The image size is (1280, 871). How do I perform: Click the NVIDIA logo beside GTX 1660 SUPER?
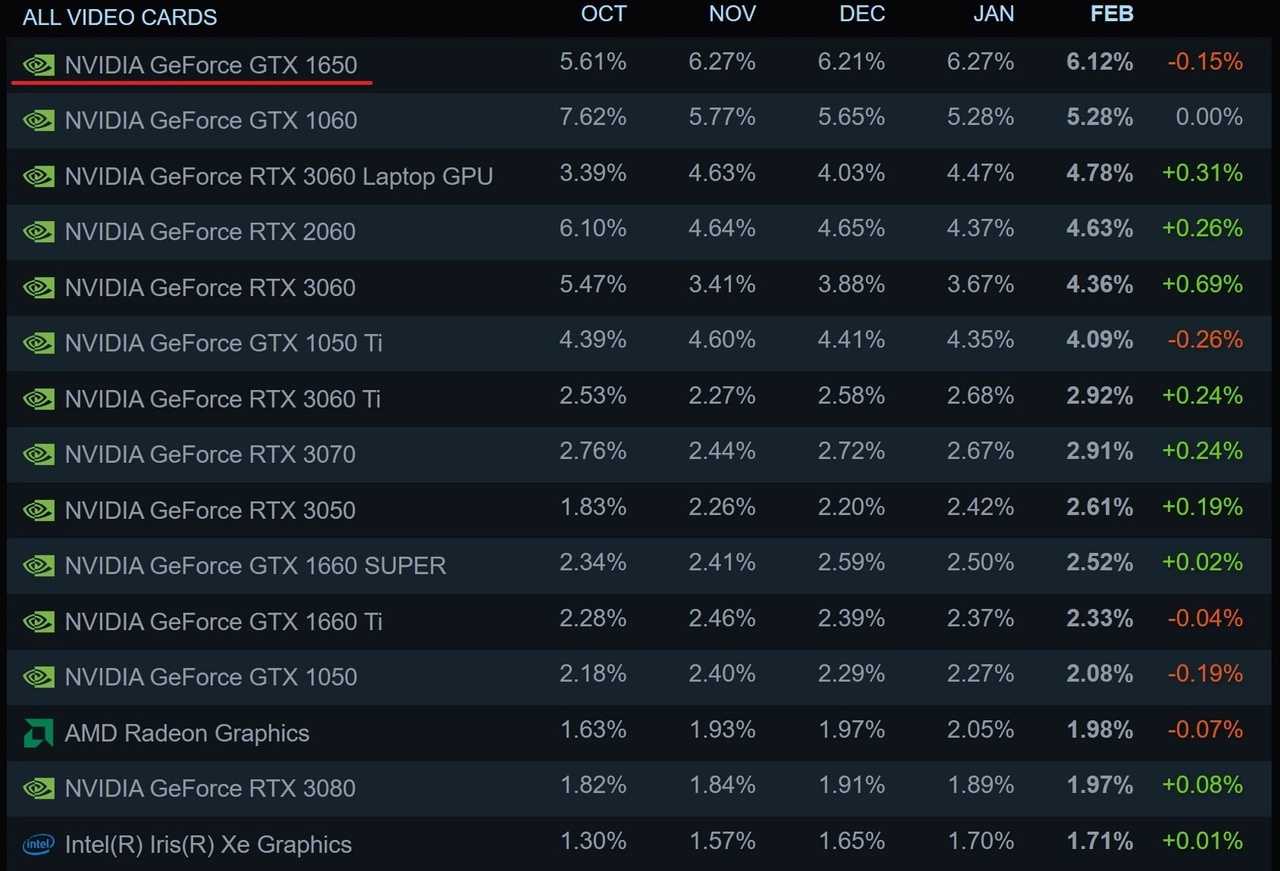click(39, 565)
